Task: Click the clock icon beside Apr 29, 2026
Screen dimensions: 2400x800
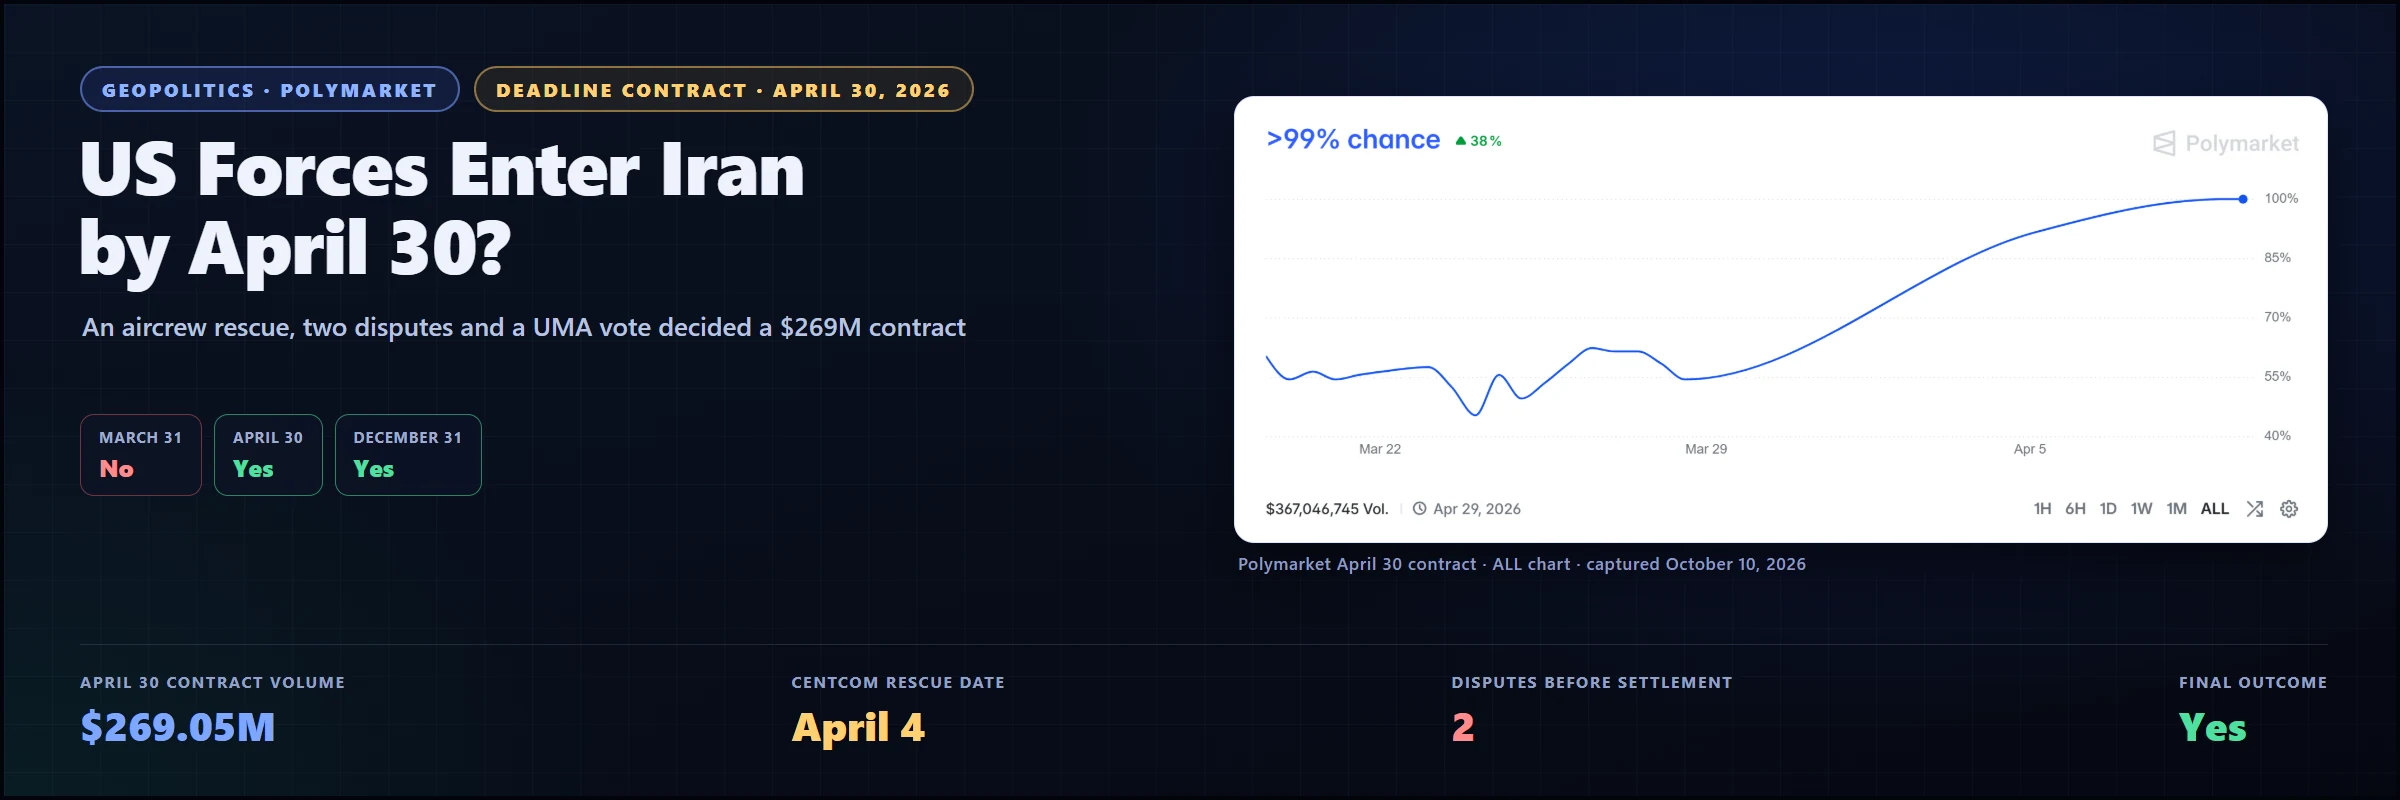Action: [1419, 508]
